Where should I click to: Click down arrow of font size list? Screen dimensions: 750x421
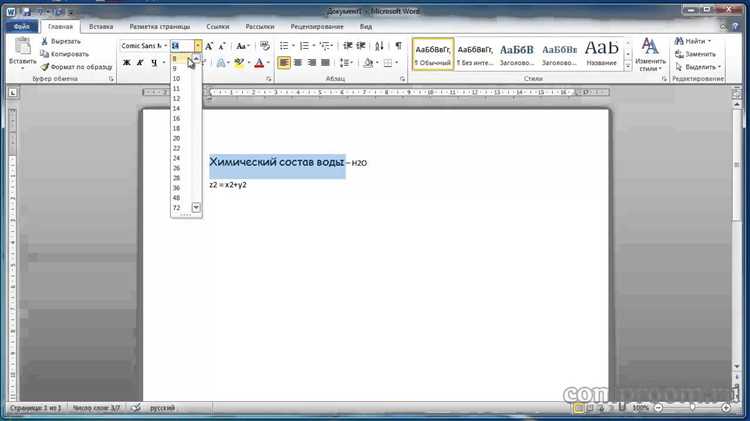point(196,207)
